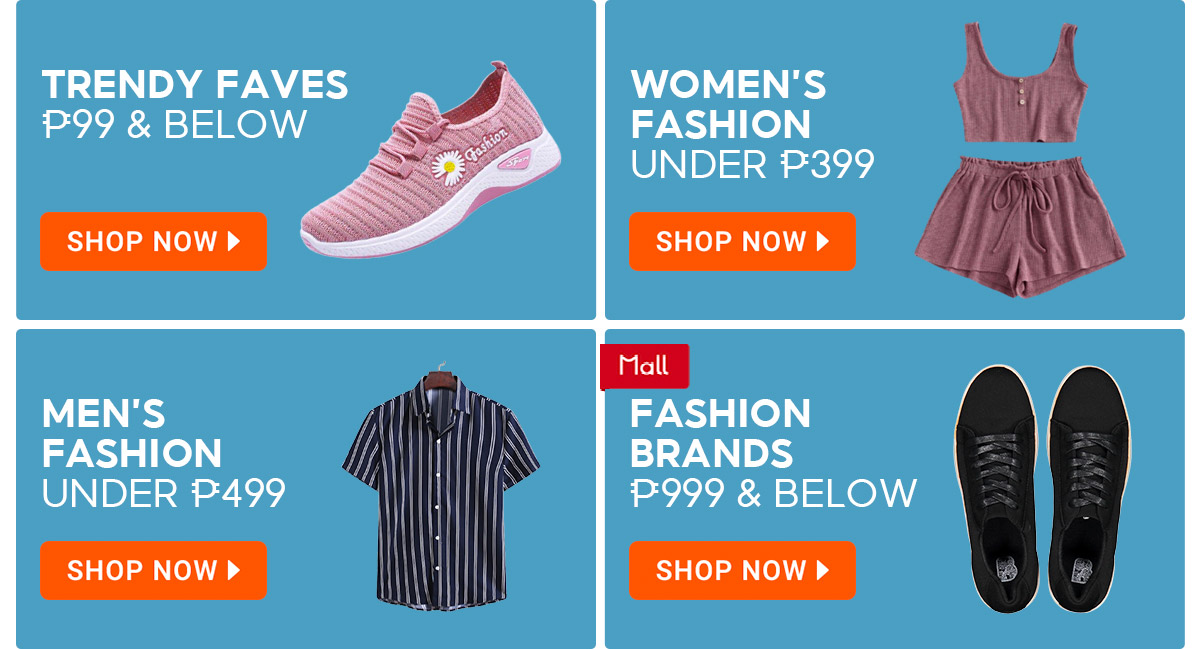Click the Under ₱499 price text

tap(164, 493)
